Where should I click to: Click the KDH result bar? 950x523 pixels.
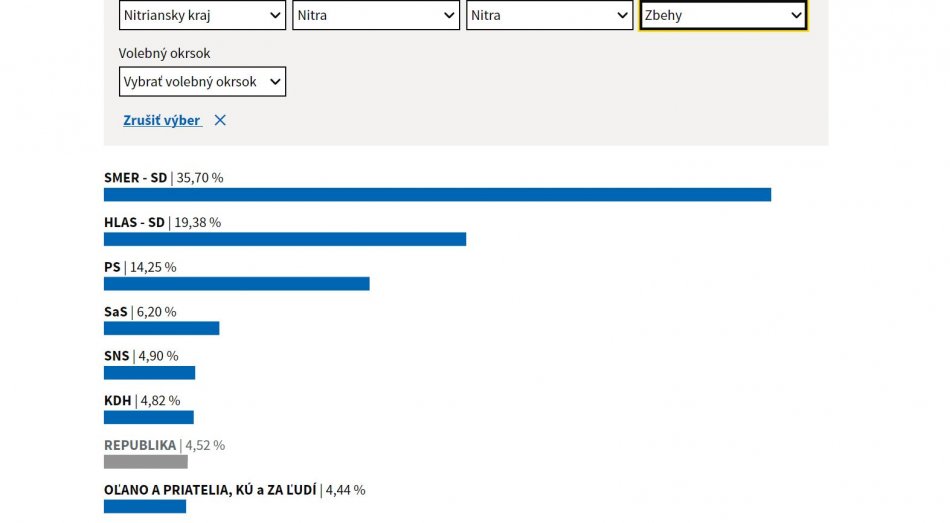tap(148, 417)
